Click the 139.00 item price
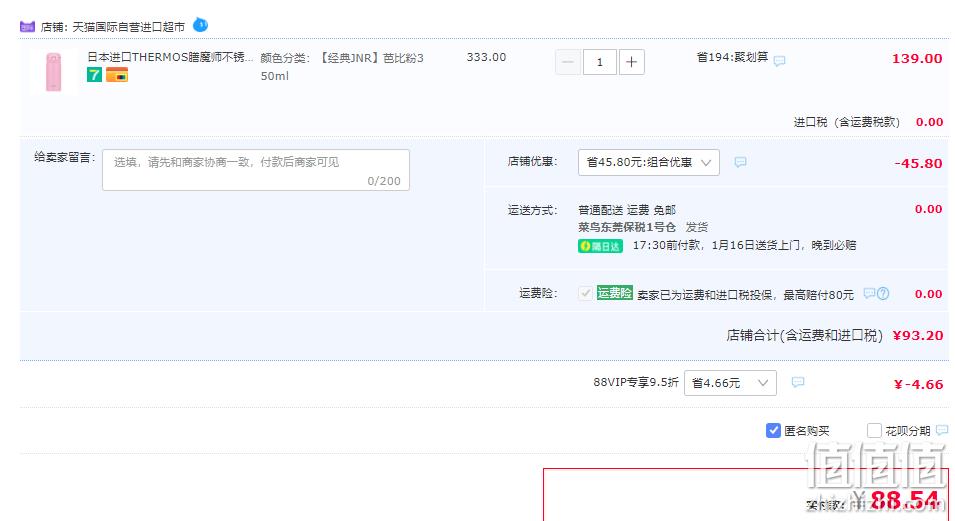Screen dimensions: 955x521 pyautogui.click(x=917, y=59)
